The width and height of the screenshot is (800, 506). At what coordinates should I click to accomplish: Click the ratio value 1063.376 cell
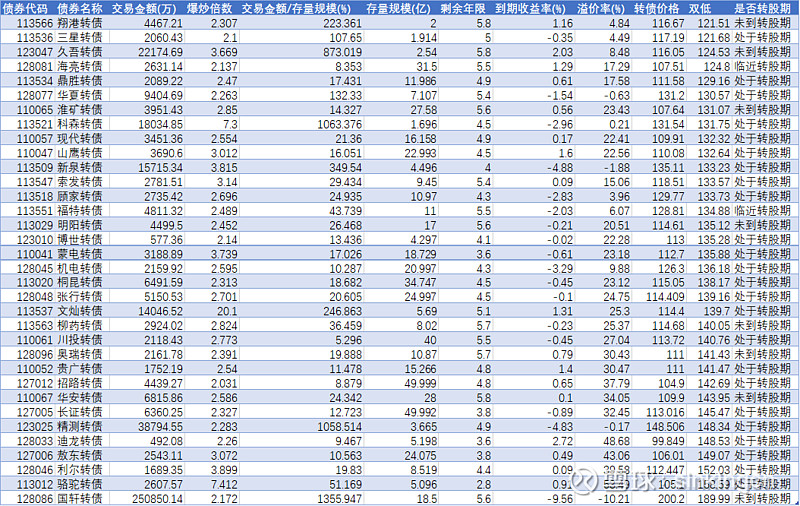tap(339, 124)
